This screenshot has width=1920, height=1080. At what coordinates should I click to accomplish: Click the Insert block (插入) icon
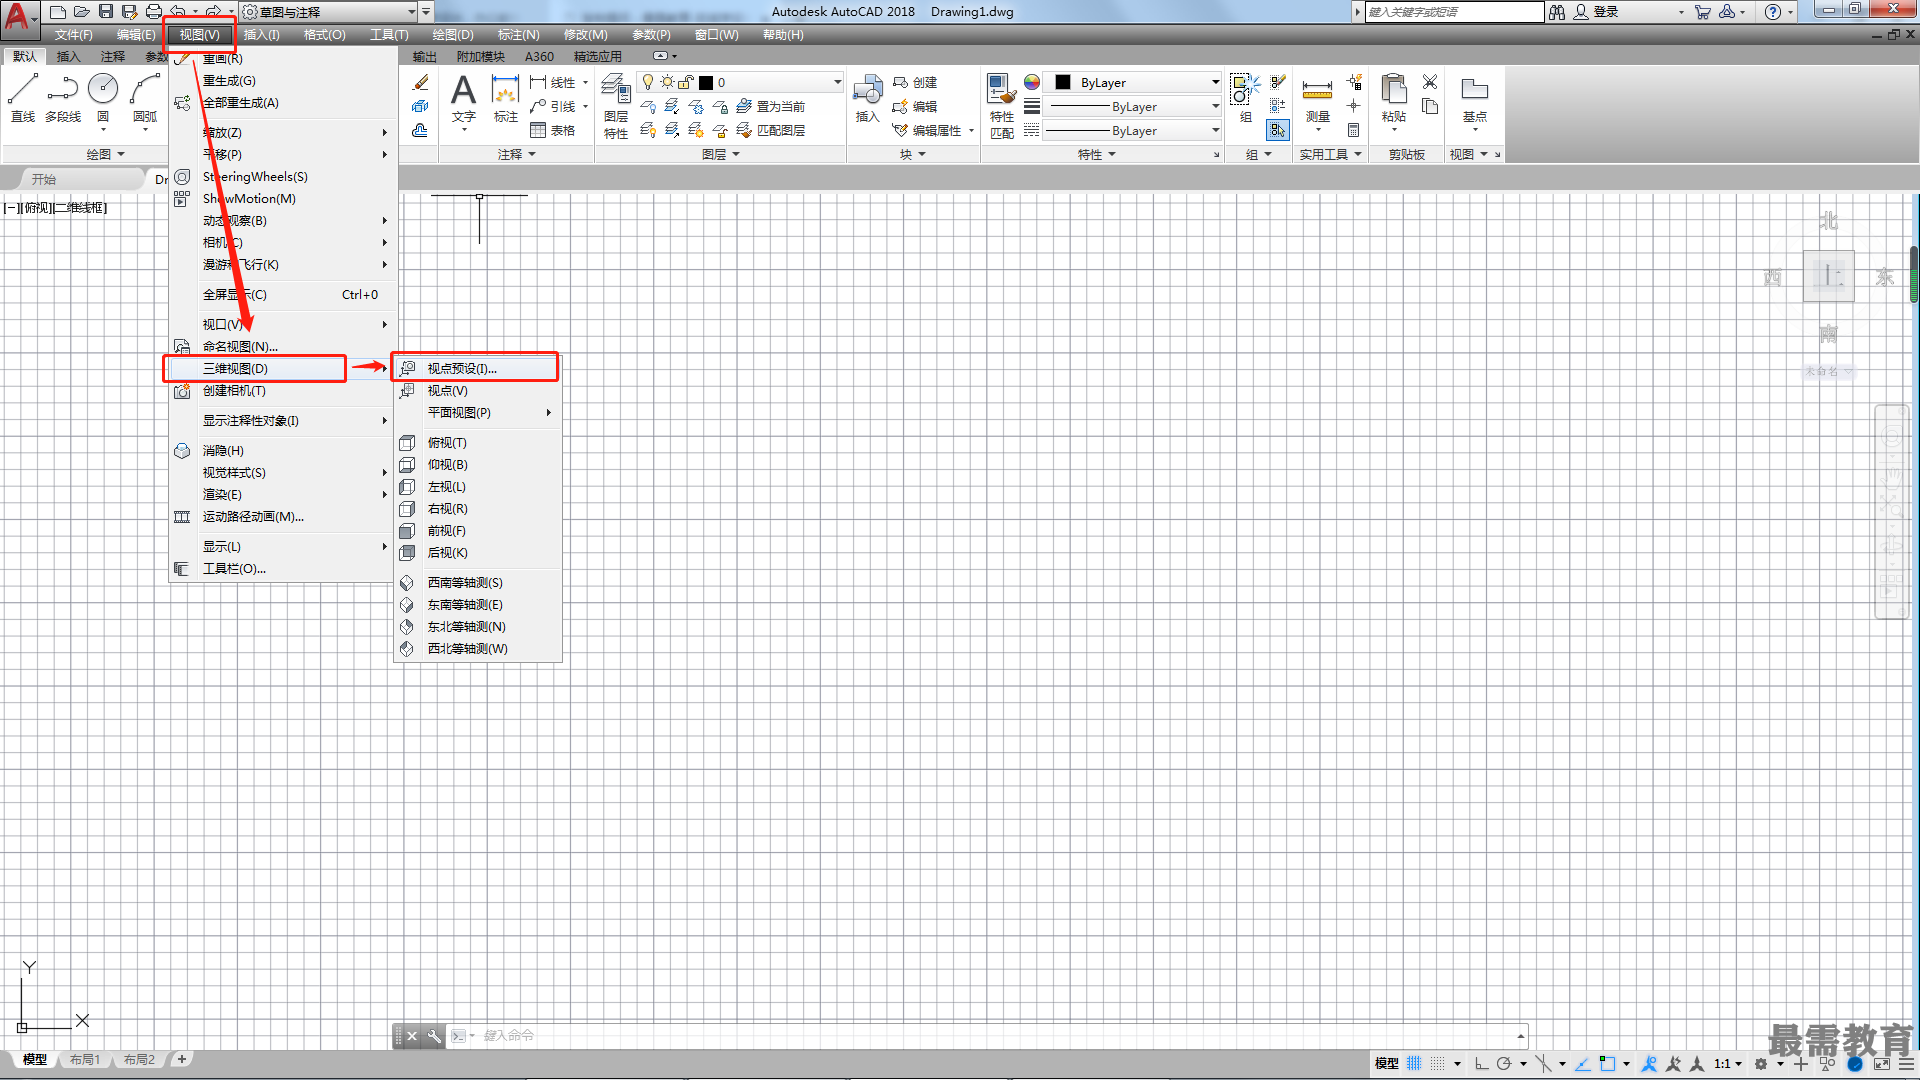click(867, 98)
